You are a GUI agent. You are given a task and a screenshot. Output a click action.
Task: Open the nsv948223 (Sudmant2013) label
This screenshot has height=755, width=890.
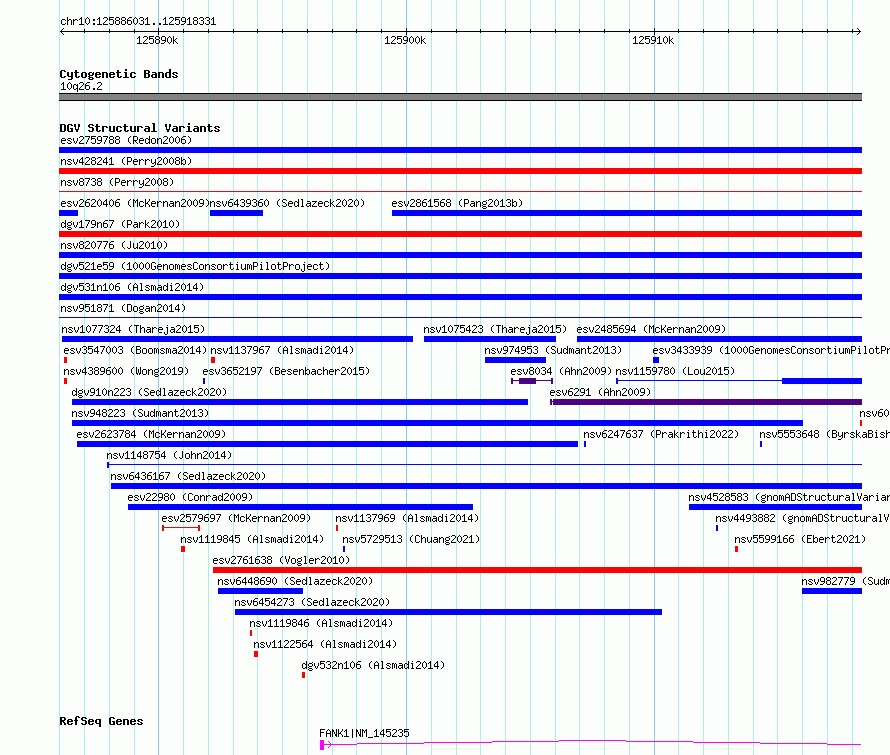point(140,413)
